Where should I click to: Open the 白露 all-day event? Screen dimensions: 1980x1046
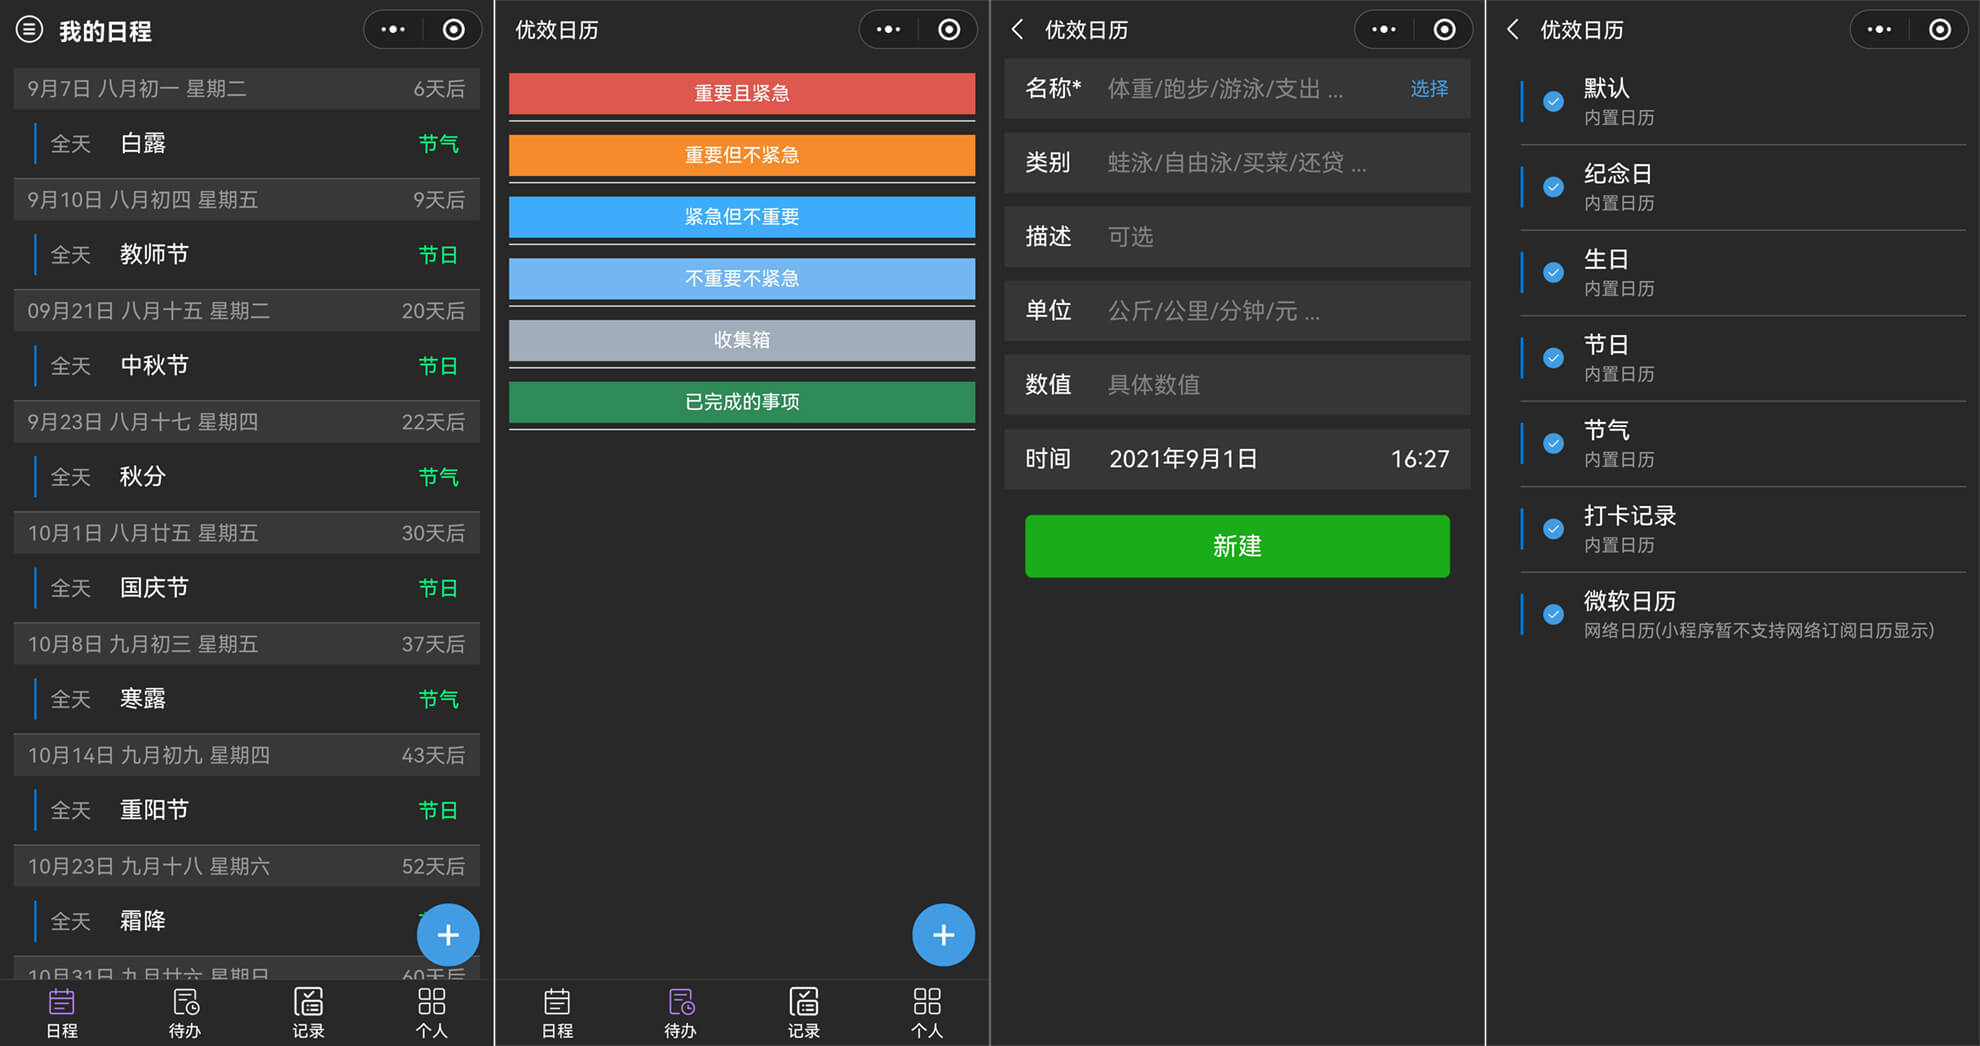pos(246,144)
